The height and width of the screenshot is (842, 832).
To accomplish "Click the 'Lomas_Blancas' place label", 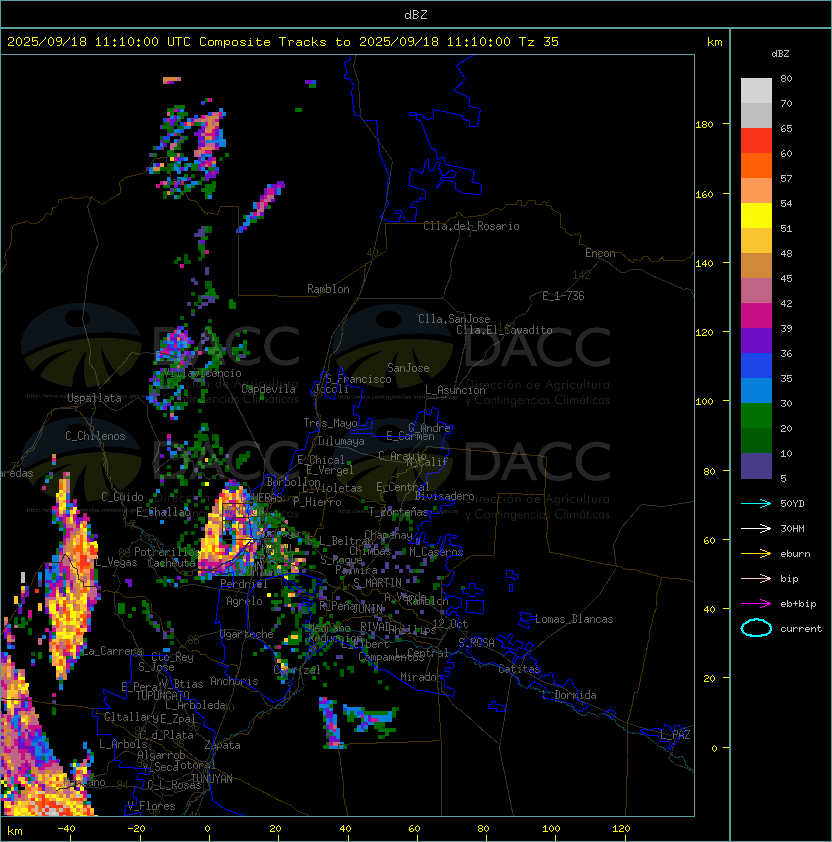I will [574, 619].
